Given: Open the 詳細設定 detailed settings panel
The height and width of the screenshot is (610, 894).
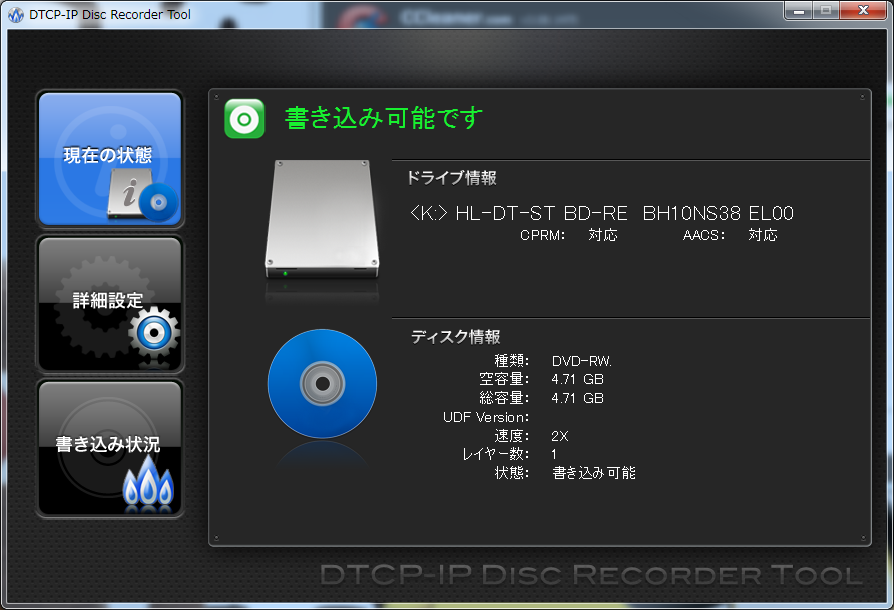Looking at the screenshot, I should (110, 304).
